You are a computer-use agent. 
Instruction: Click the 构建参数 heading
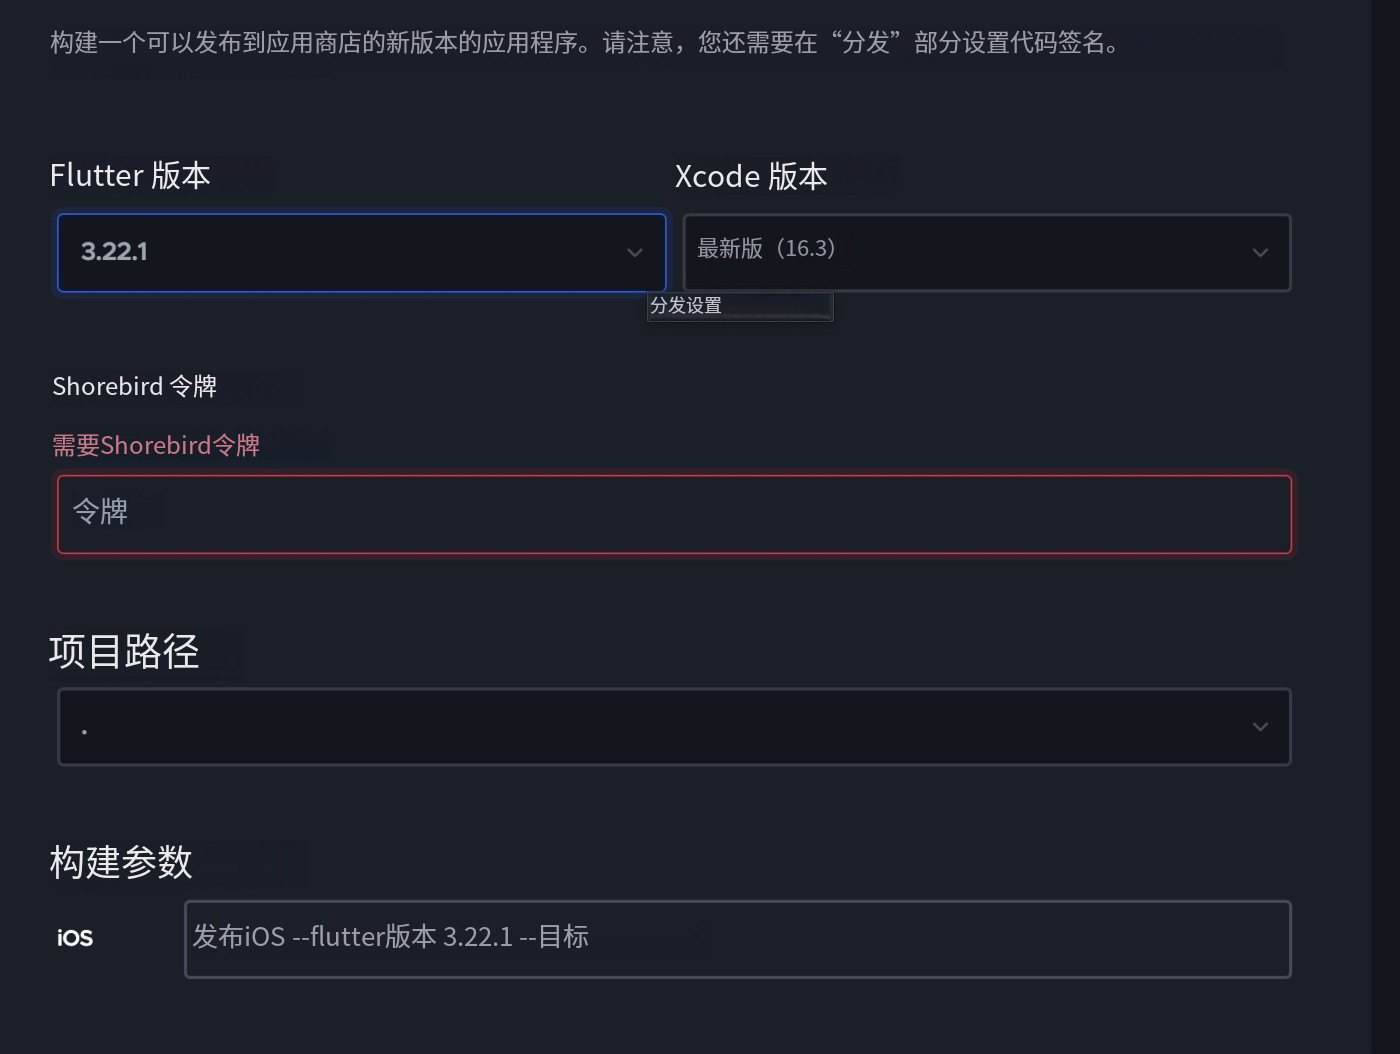pyautogui.click(x=120, y=862)
